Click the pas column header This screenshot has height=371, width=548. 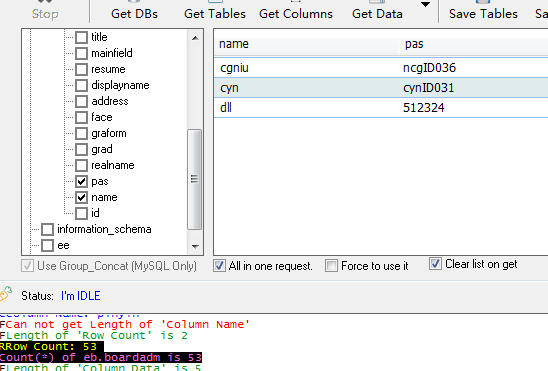click(x=474, y=44)
